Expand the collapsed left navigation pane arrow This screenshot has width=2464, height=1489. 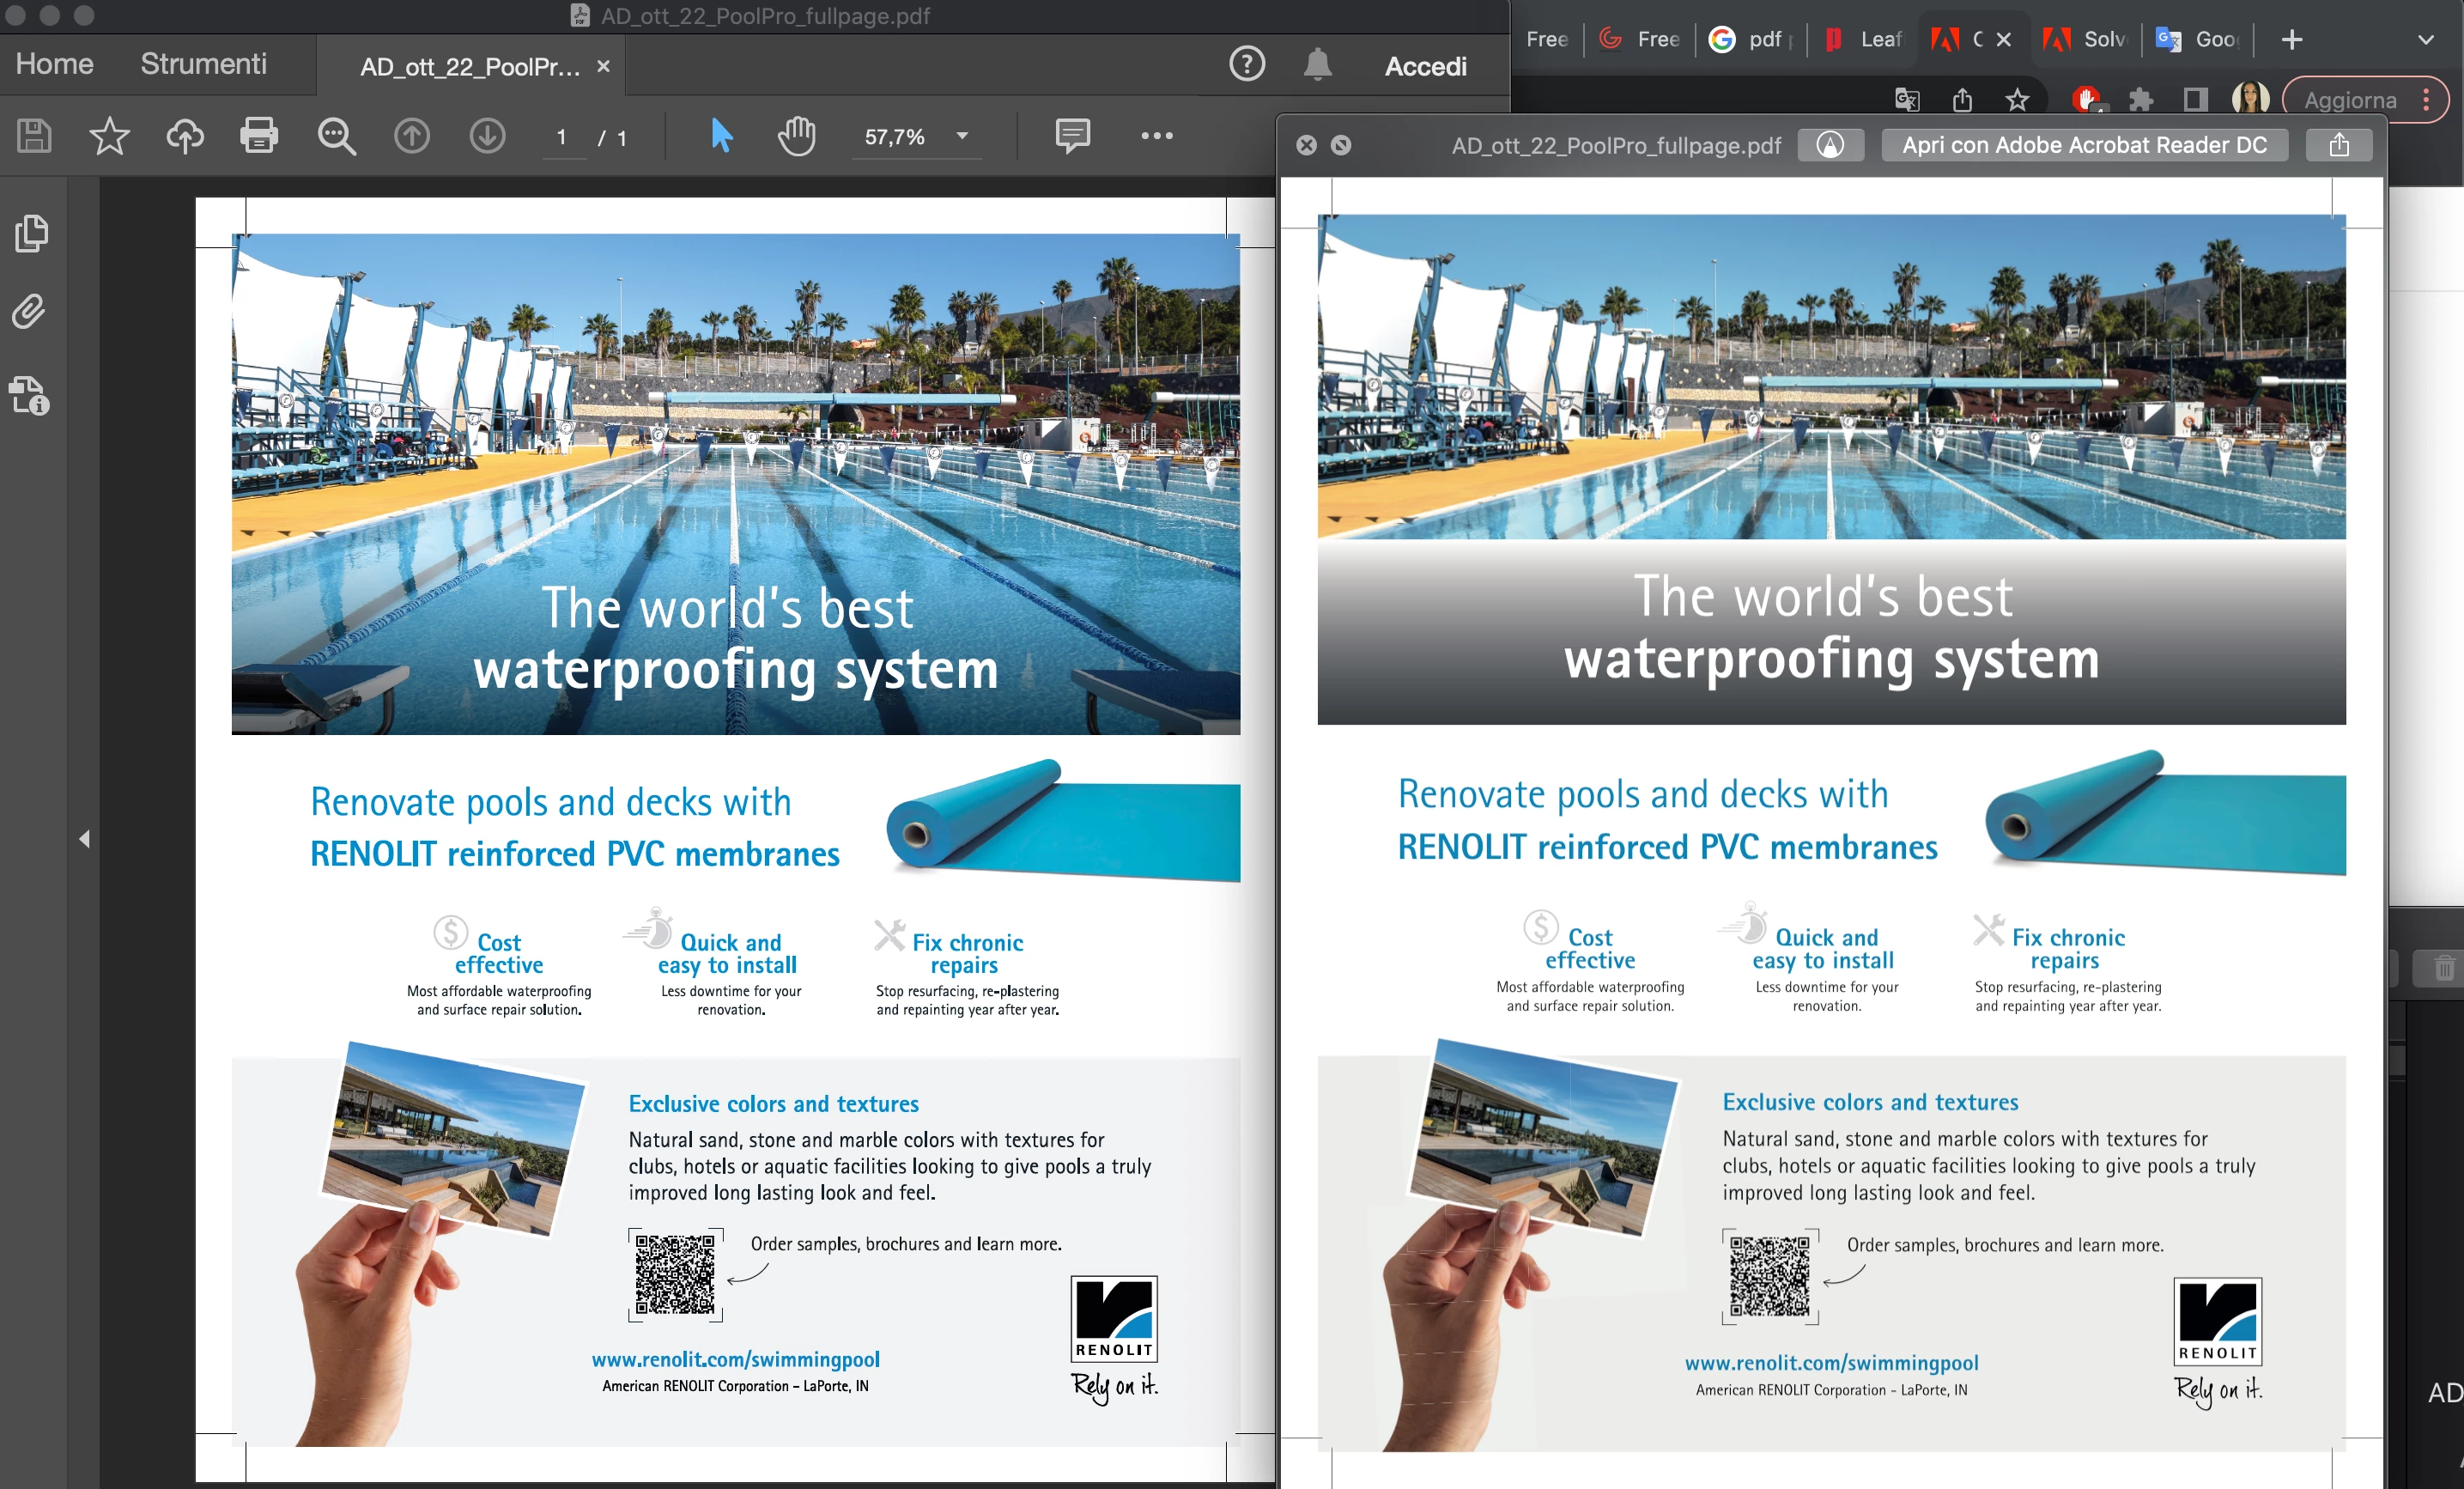coord(85,839)
